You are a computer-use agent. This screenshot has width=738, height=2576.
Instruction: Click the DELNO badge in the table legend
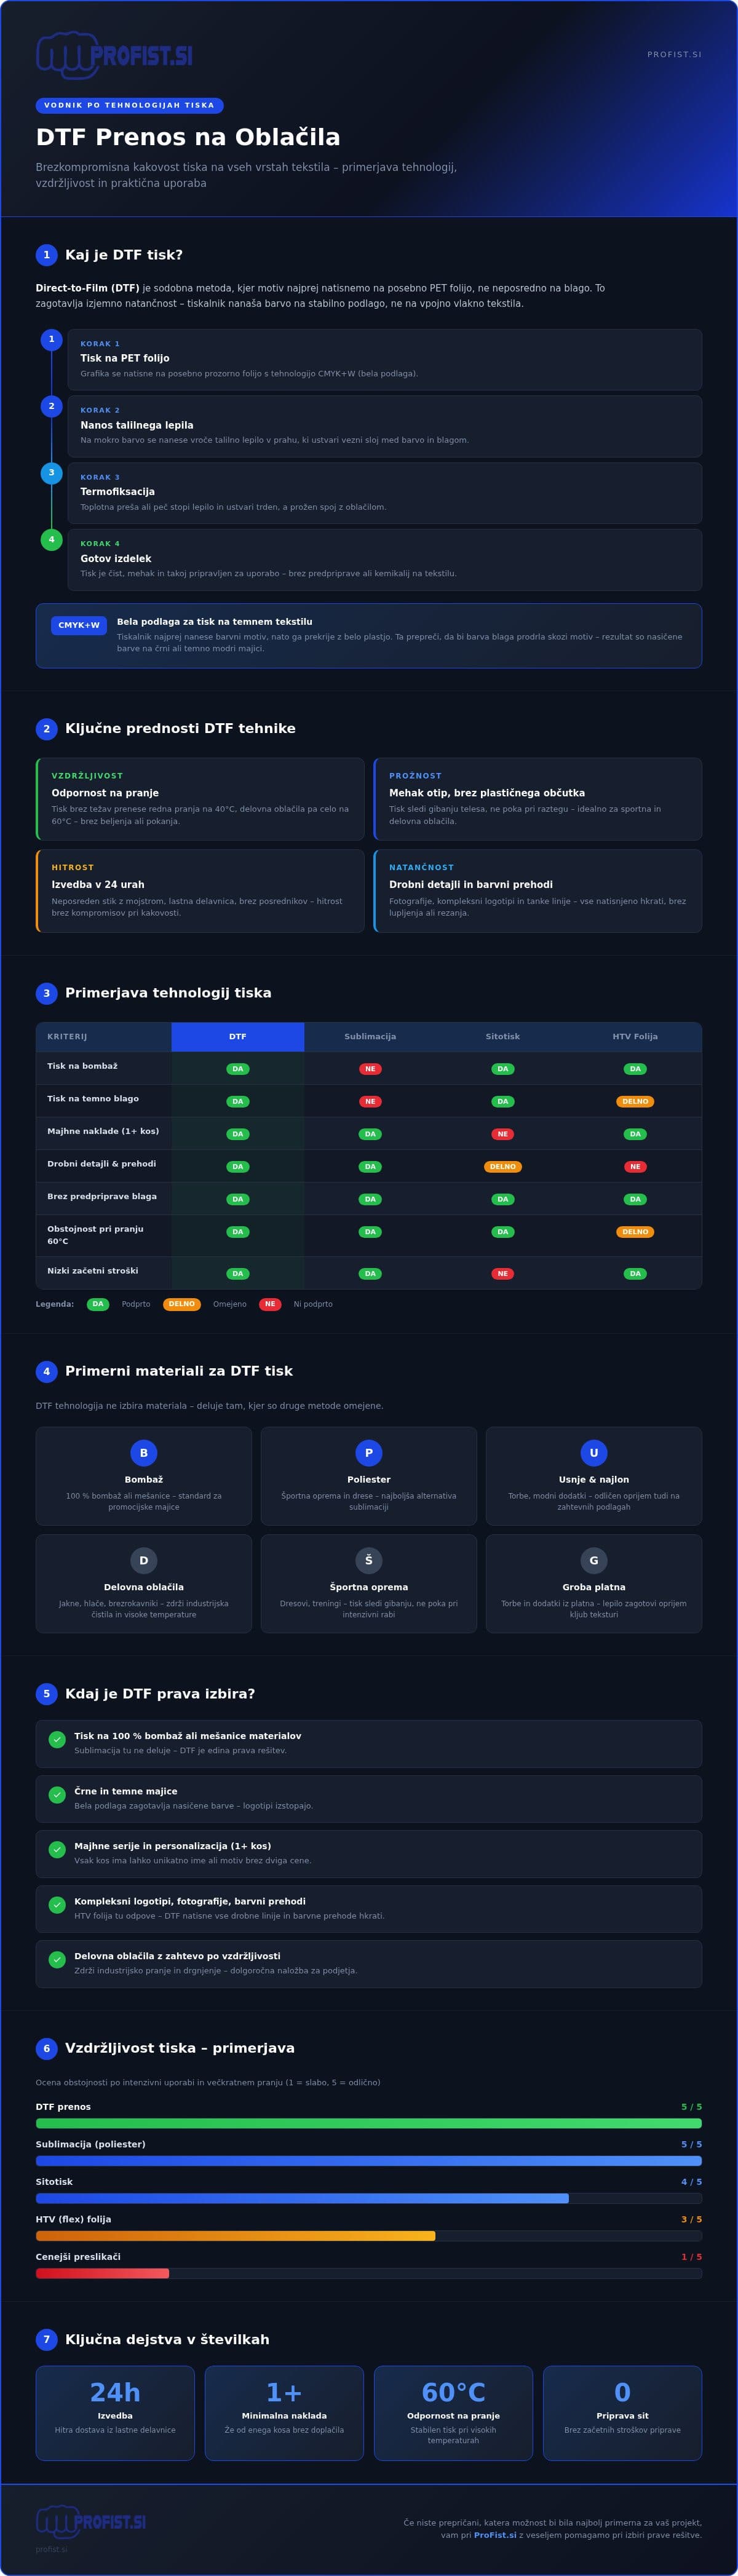(182, 1304)
